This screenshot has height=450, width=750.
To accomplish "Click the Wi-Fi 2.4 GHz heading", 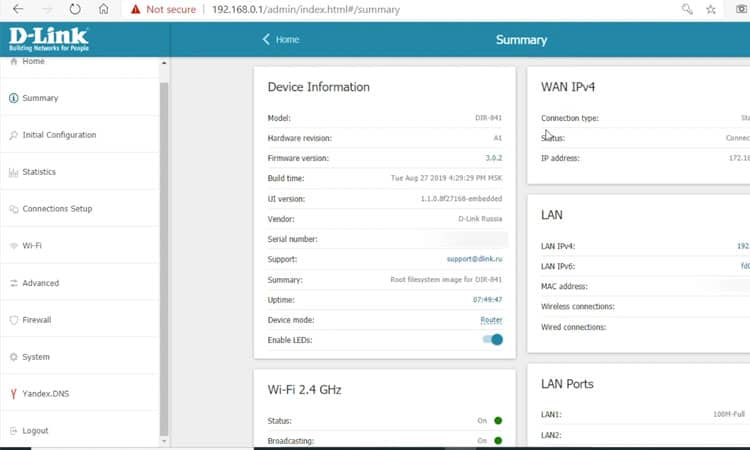I will click(304, 390).
